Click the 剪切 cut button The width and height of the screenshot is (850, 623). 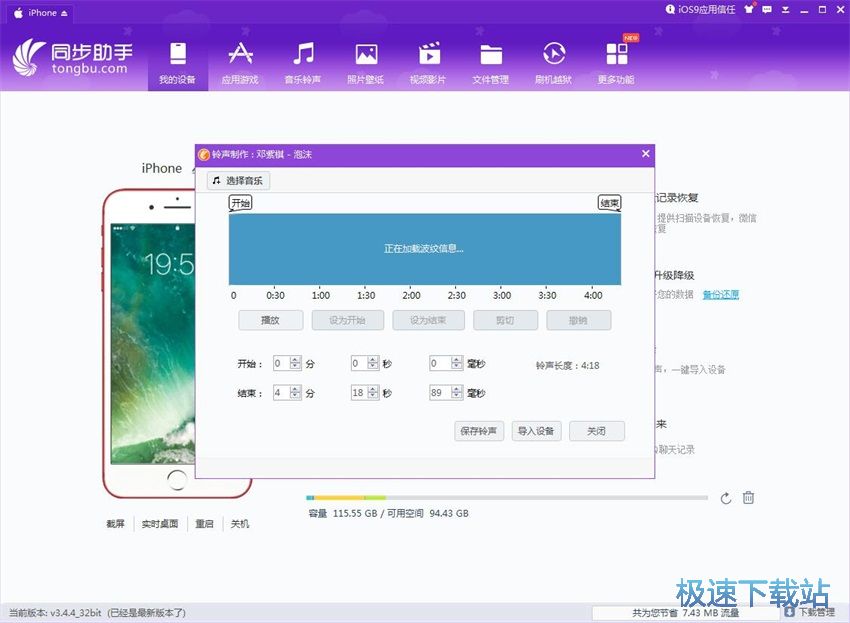tap(505, 320)
